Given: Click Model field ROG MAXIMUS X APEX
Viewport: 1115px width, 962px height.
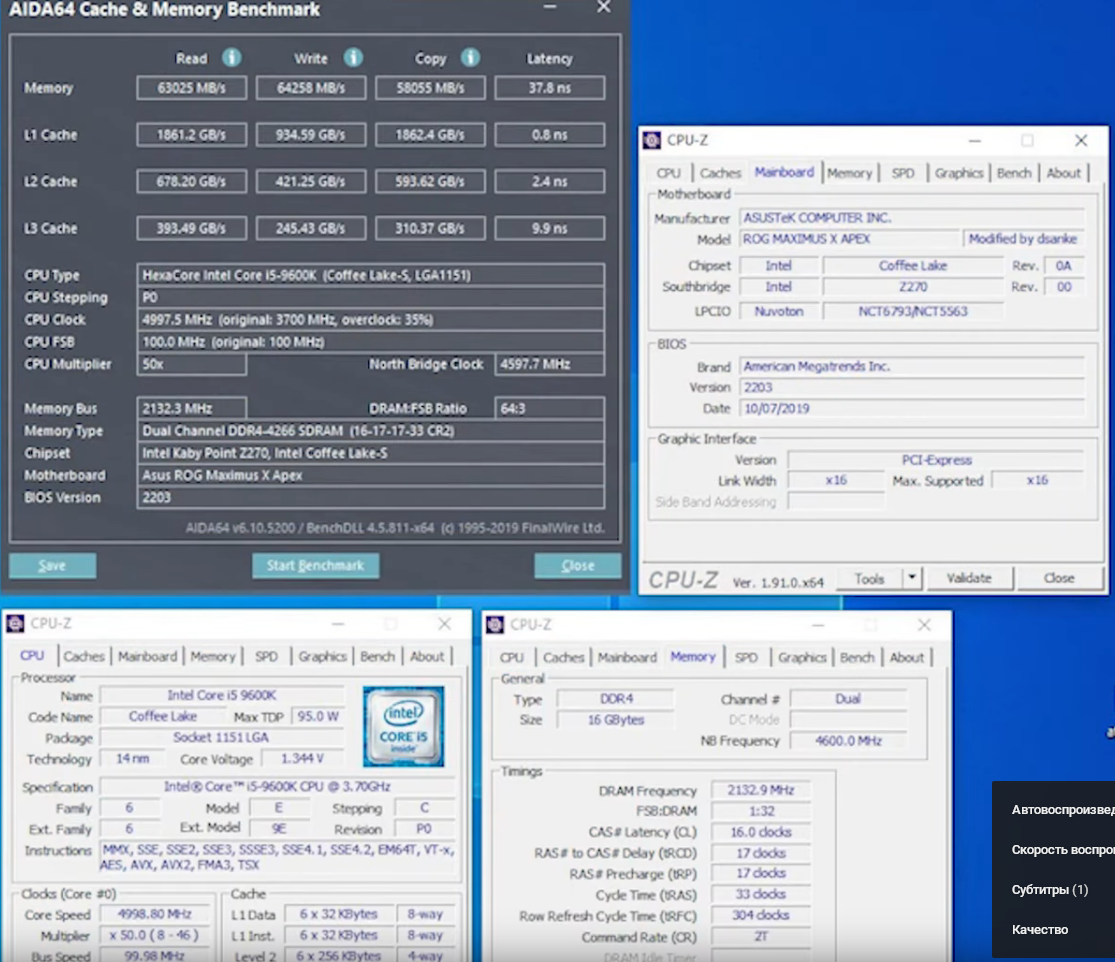Looking at the screenshot, I should click(x=850, y=239).
